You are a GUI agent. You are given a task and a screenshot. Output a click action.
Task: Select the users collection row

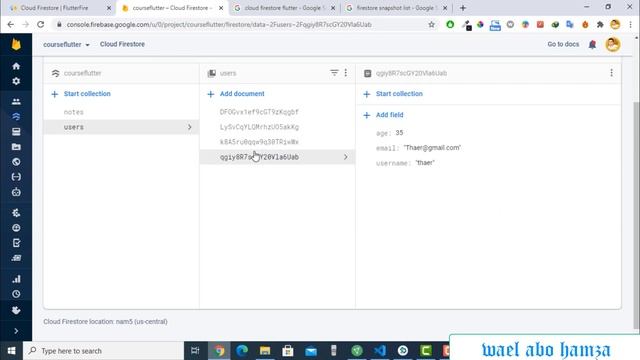(121, 127)
